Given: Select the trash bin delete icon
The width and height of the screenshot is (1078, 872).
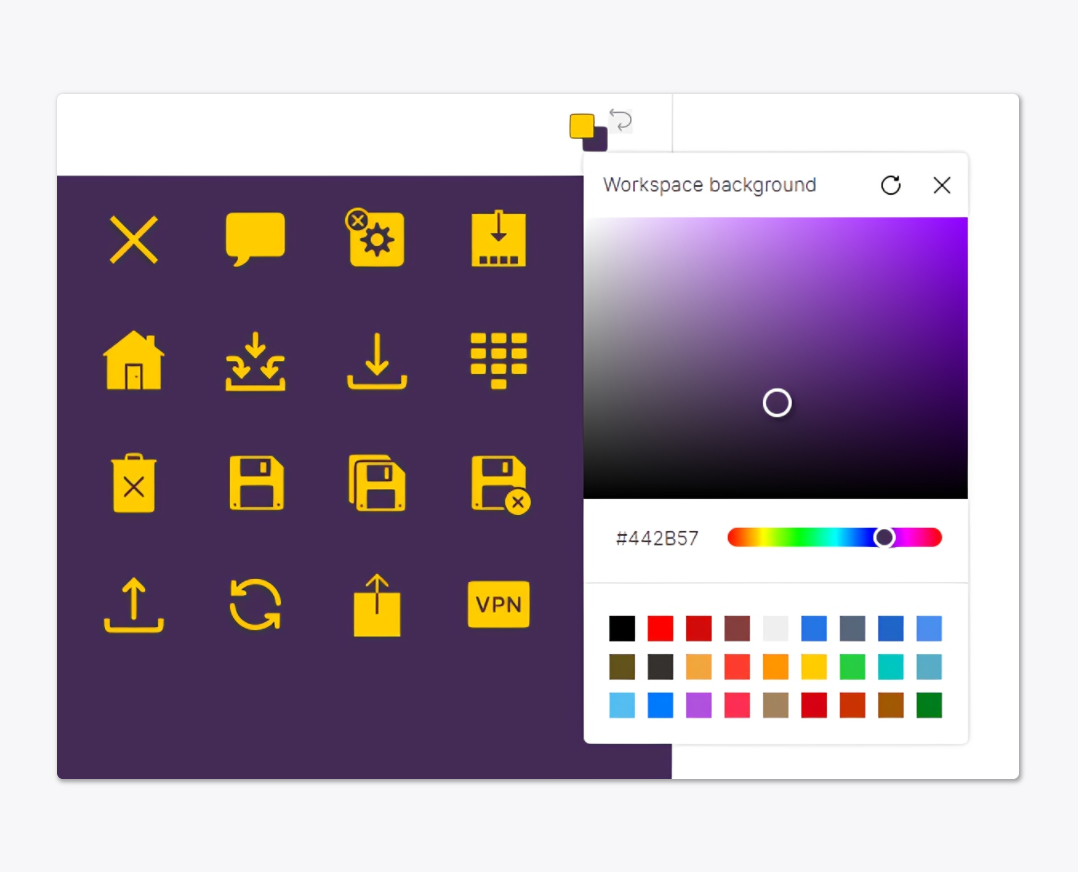Looking at the screenshot, I should (x=133, y=483).
